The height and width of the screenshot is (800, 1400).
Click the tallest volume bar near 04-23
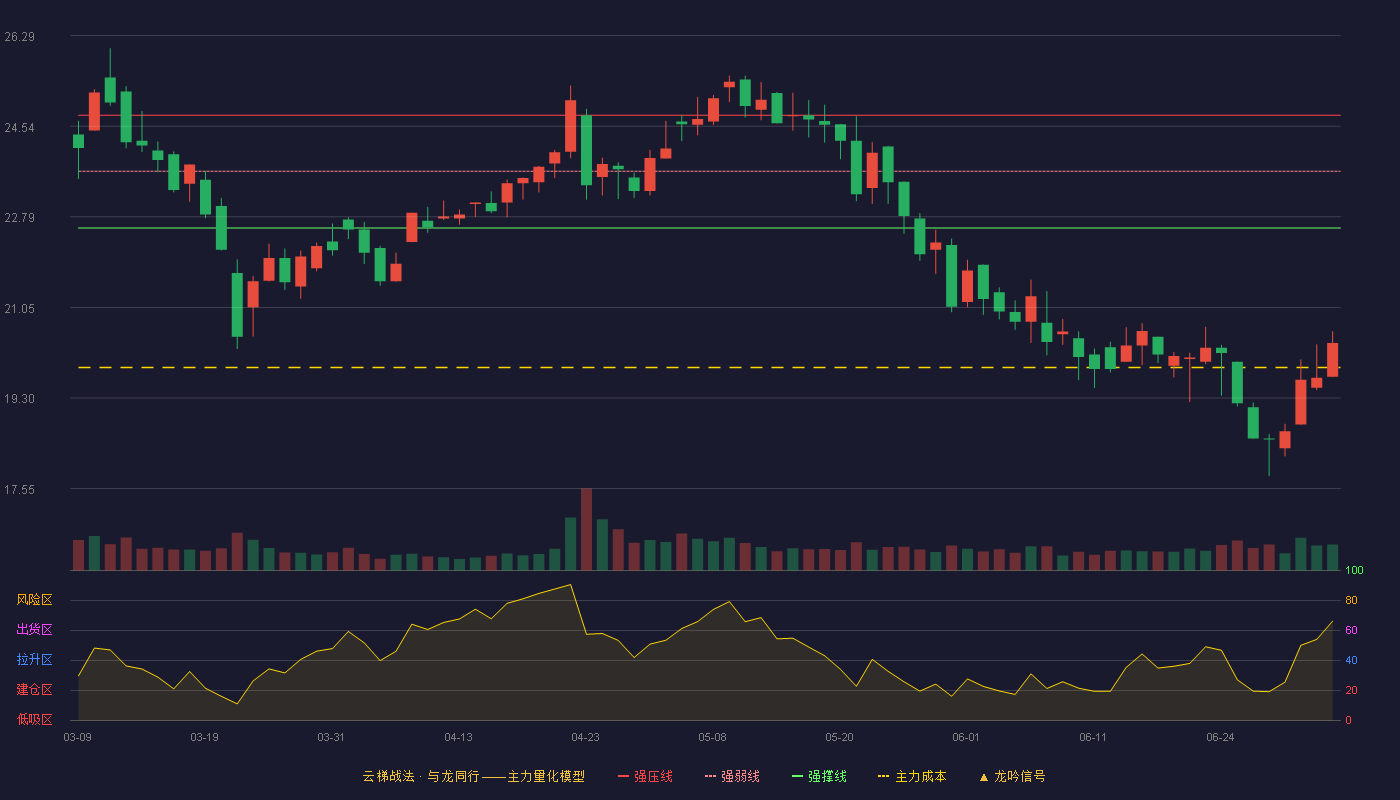[586, 529]
